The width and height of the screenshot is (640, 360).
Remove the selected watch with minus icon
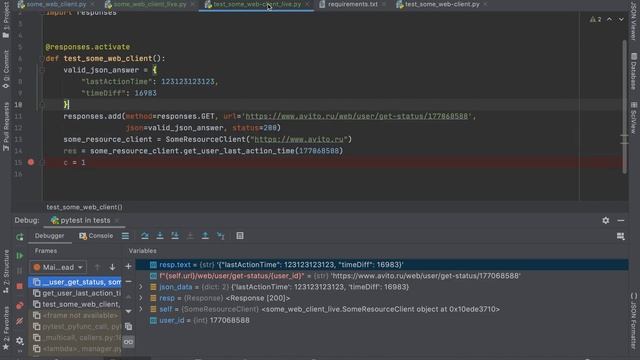(x=128, y=282)
